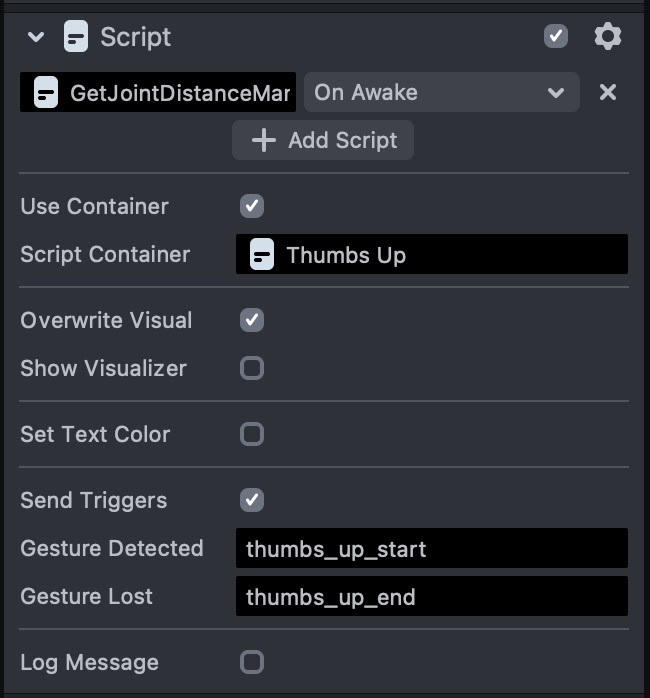Screen dimensions: 650x698
Task: Click the plus icon beside Add Script
Action: pyautogui.click(x=263, y=141)
